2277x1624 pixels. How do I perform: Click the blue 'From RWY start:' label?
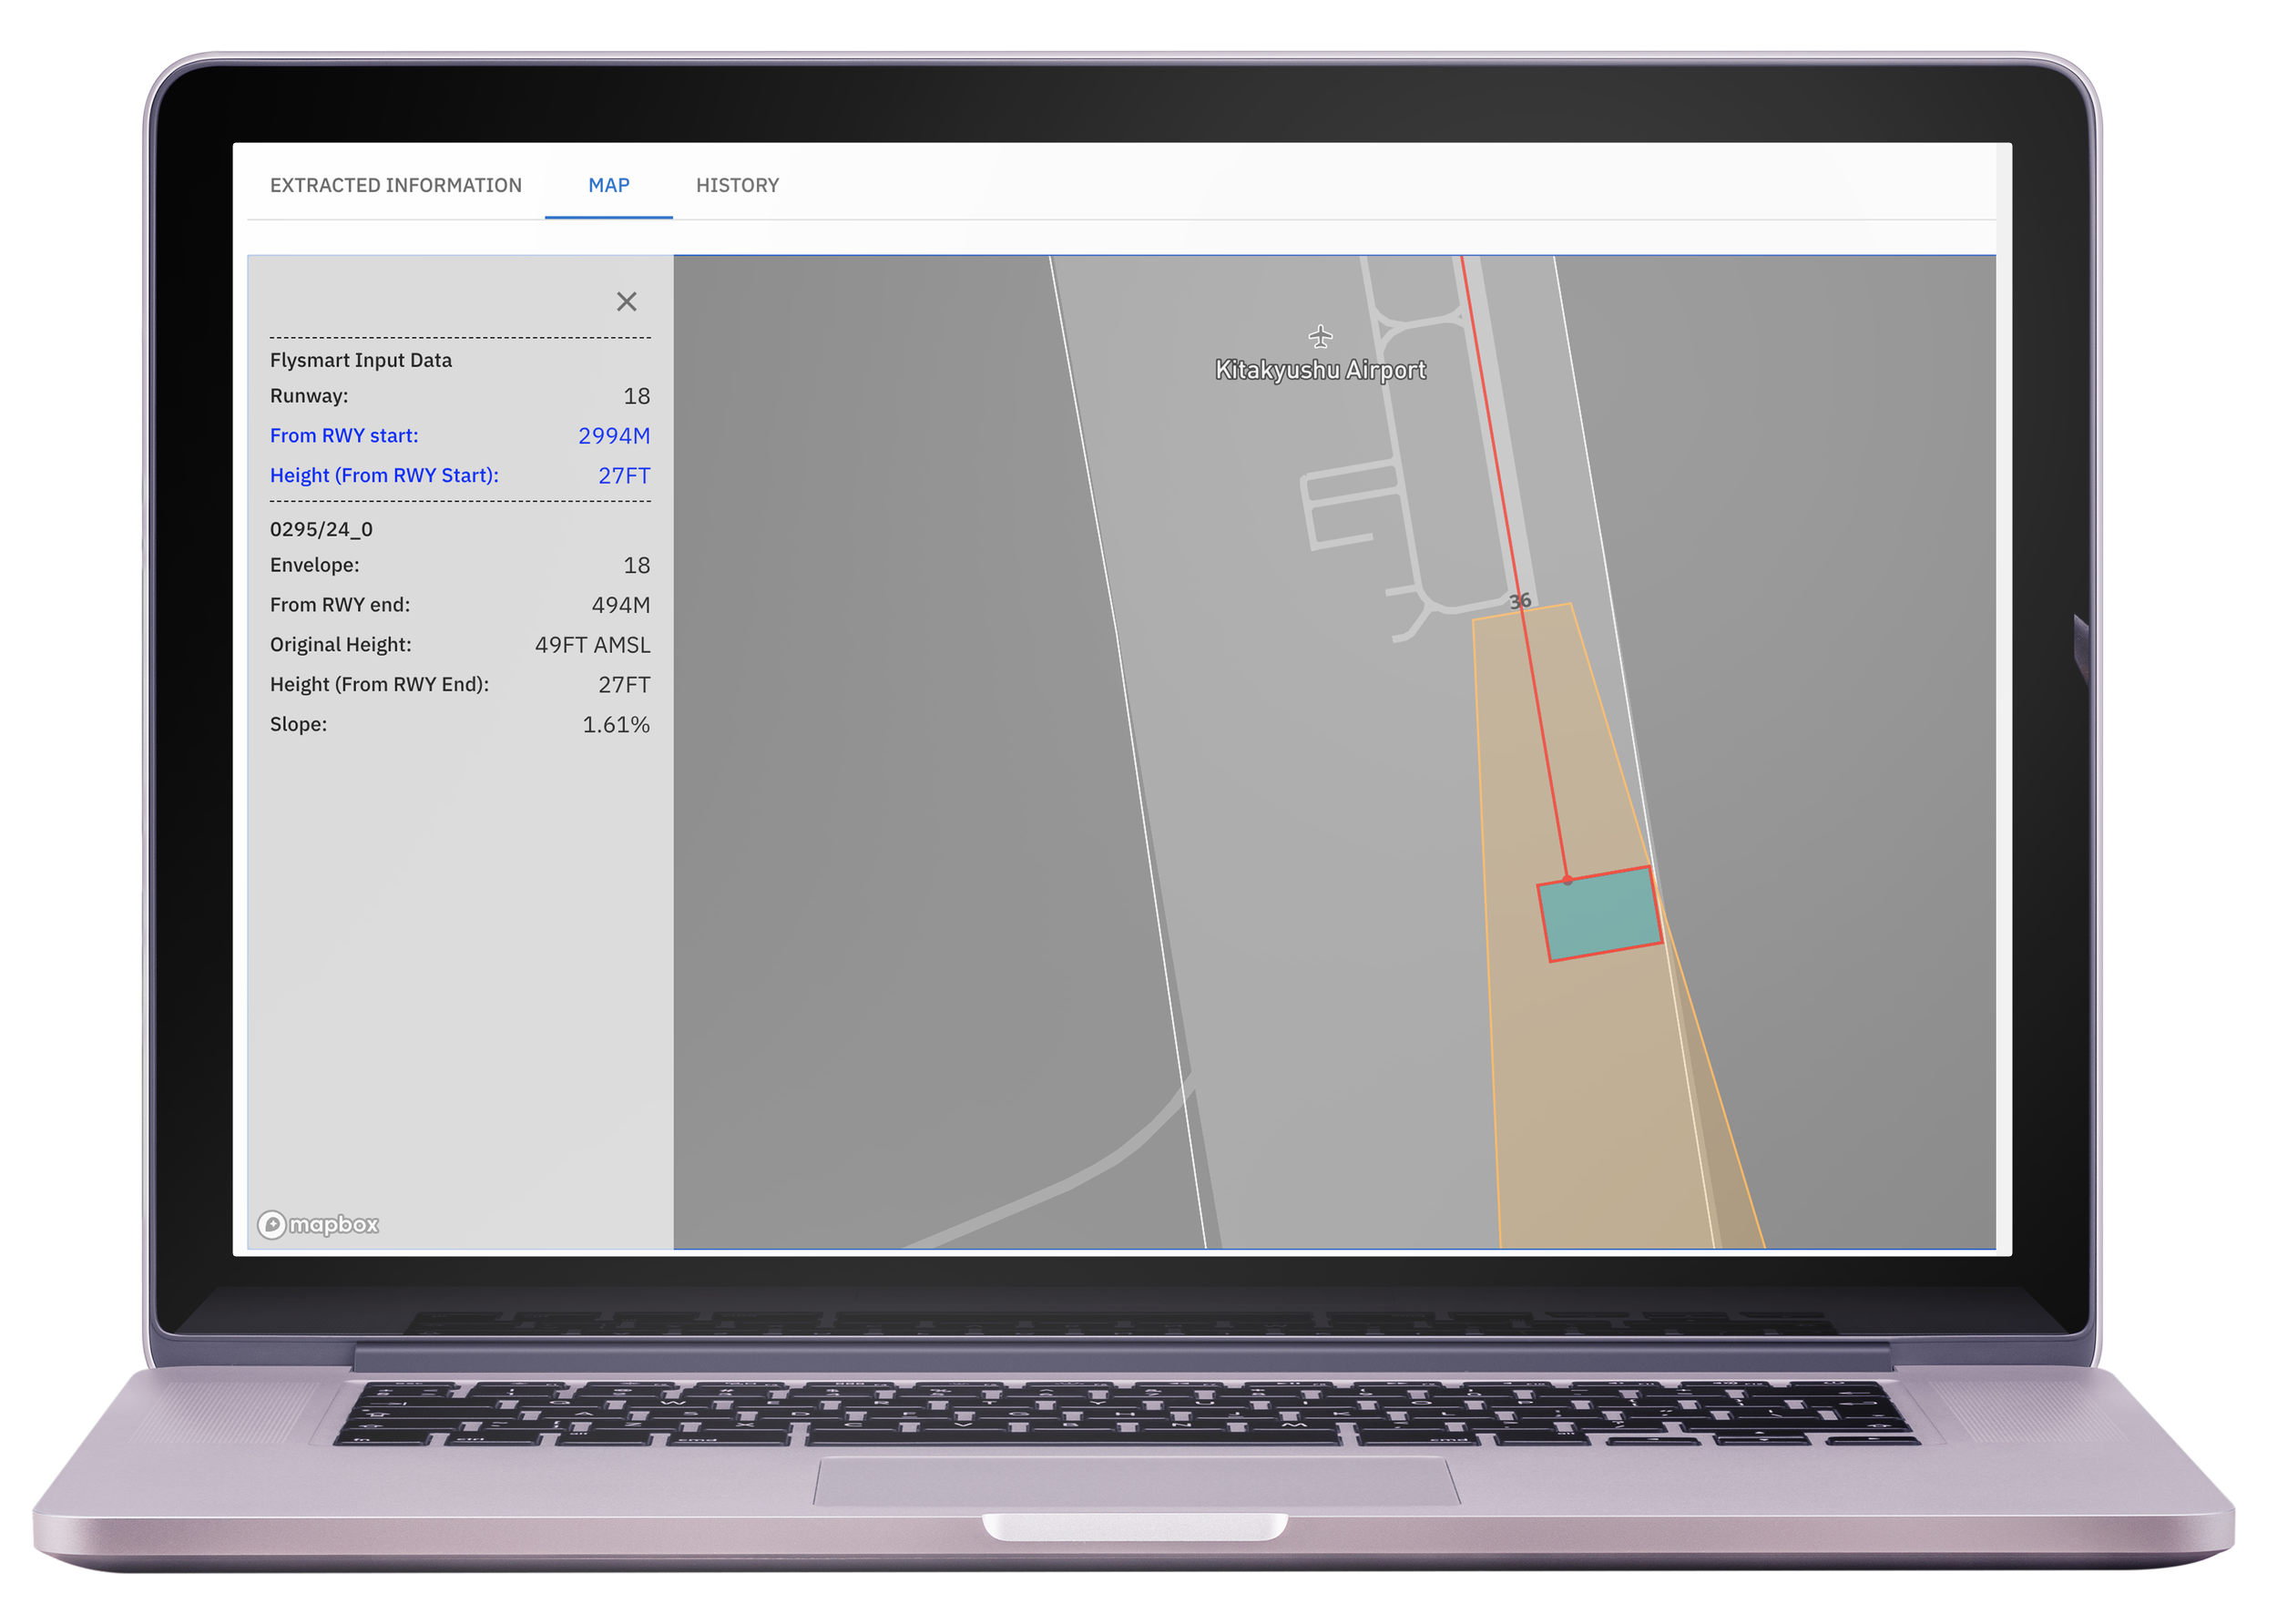pos(344,435)
